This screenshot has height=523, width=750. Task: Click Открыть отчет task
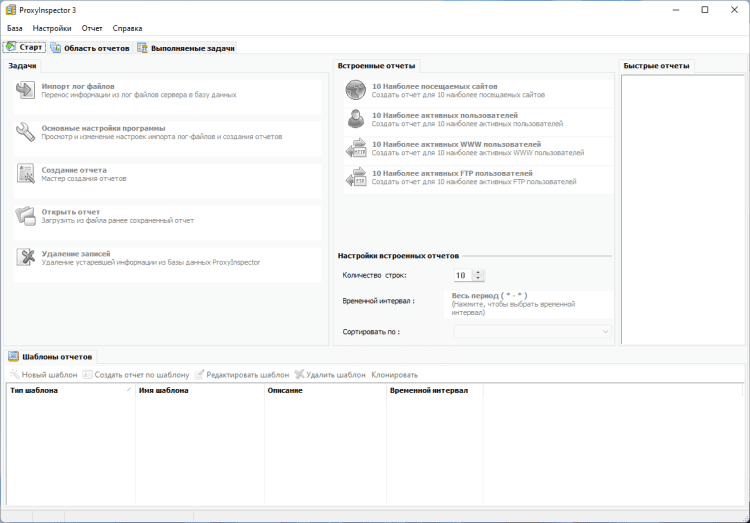coord(167,223)
